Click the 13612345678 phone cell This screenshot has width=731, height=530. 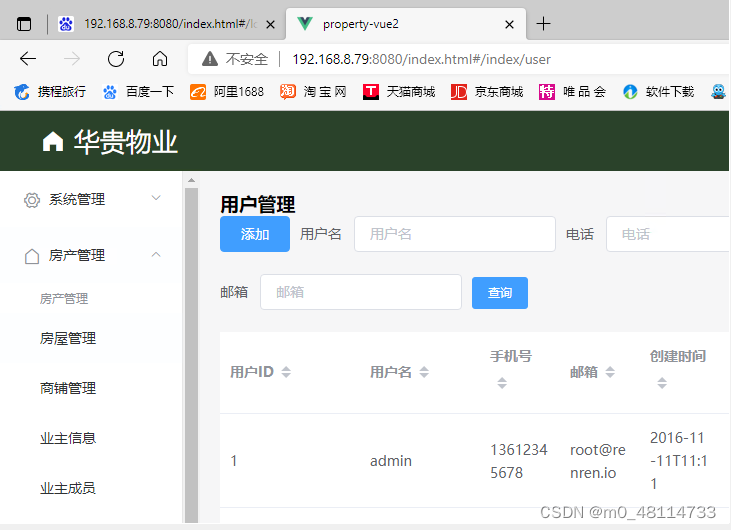coord(518,461)
